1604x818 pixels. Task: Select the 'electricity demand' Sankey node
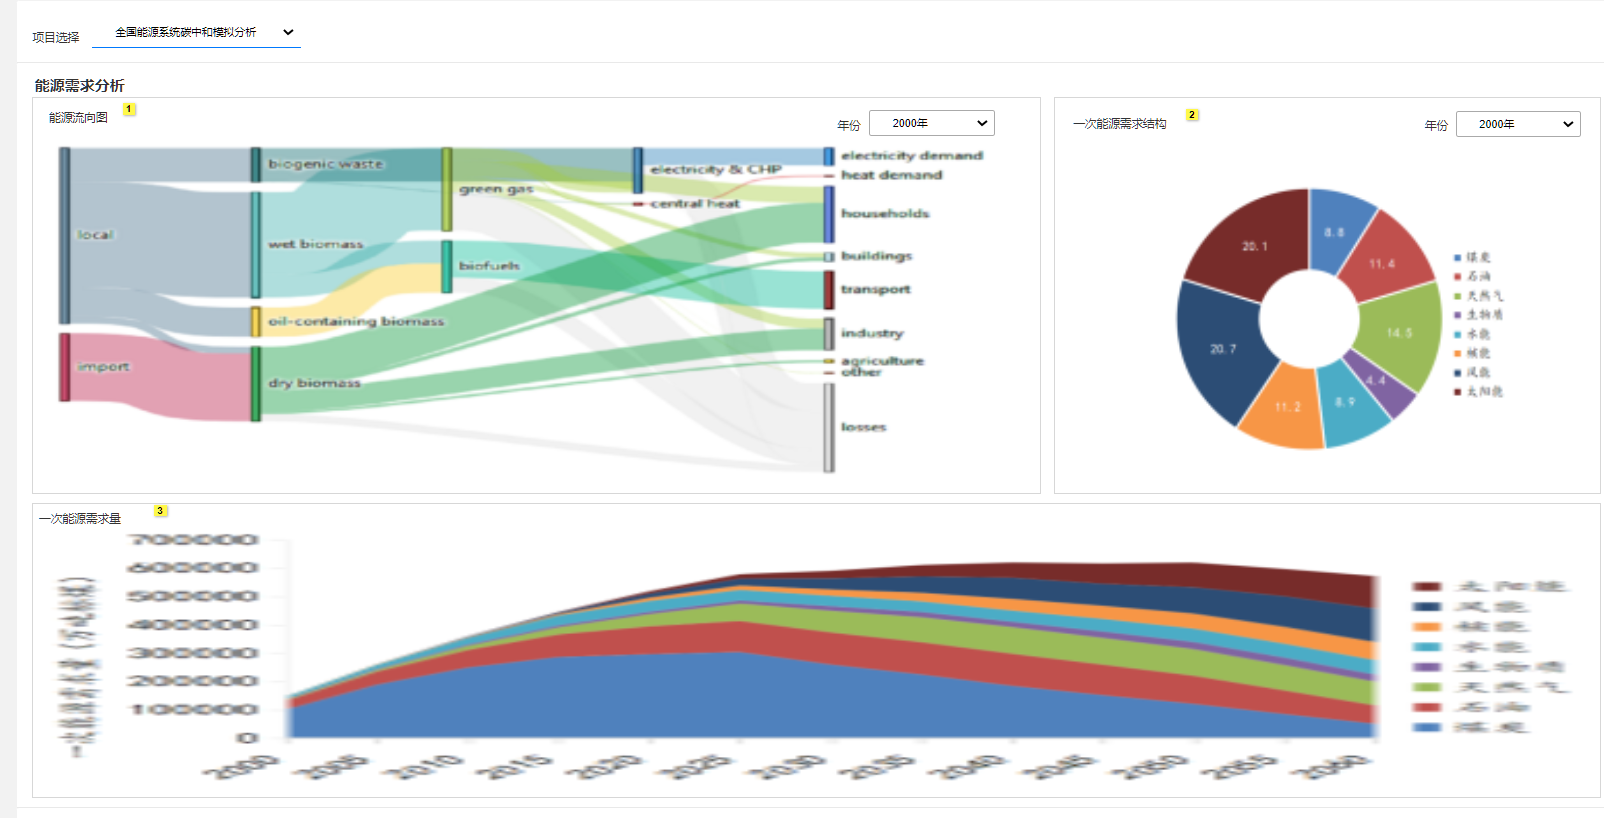point(829,156)
